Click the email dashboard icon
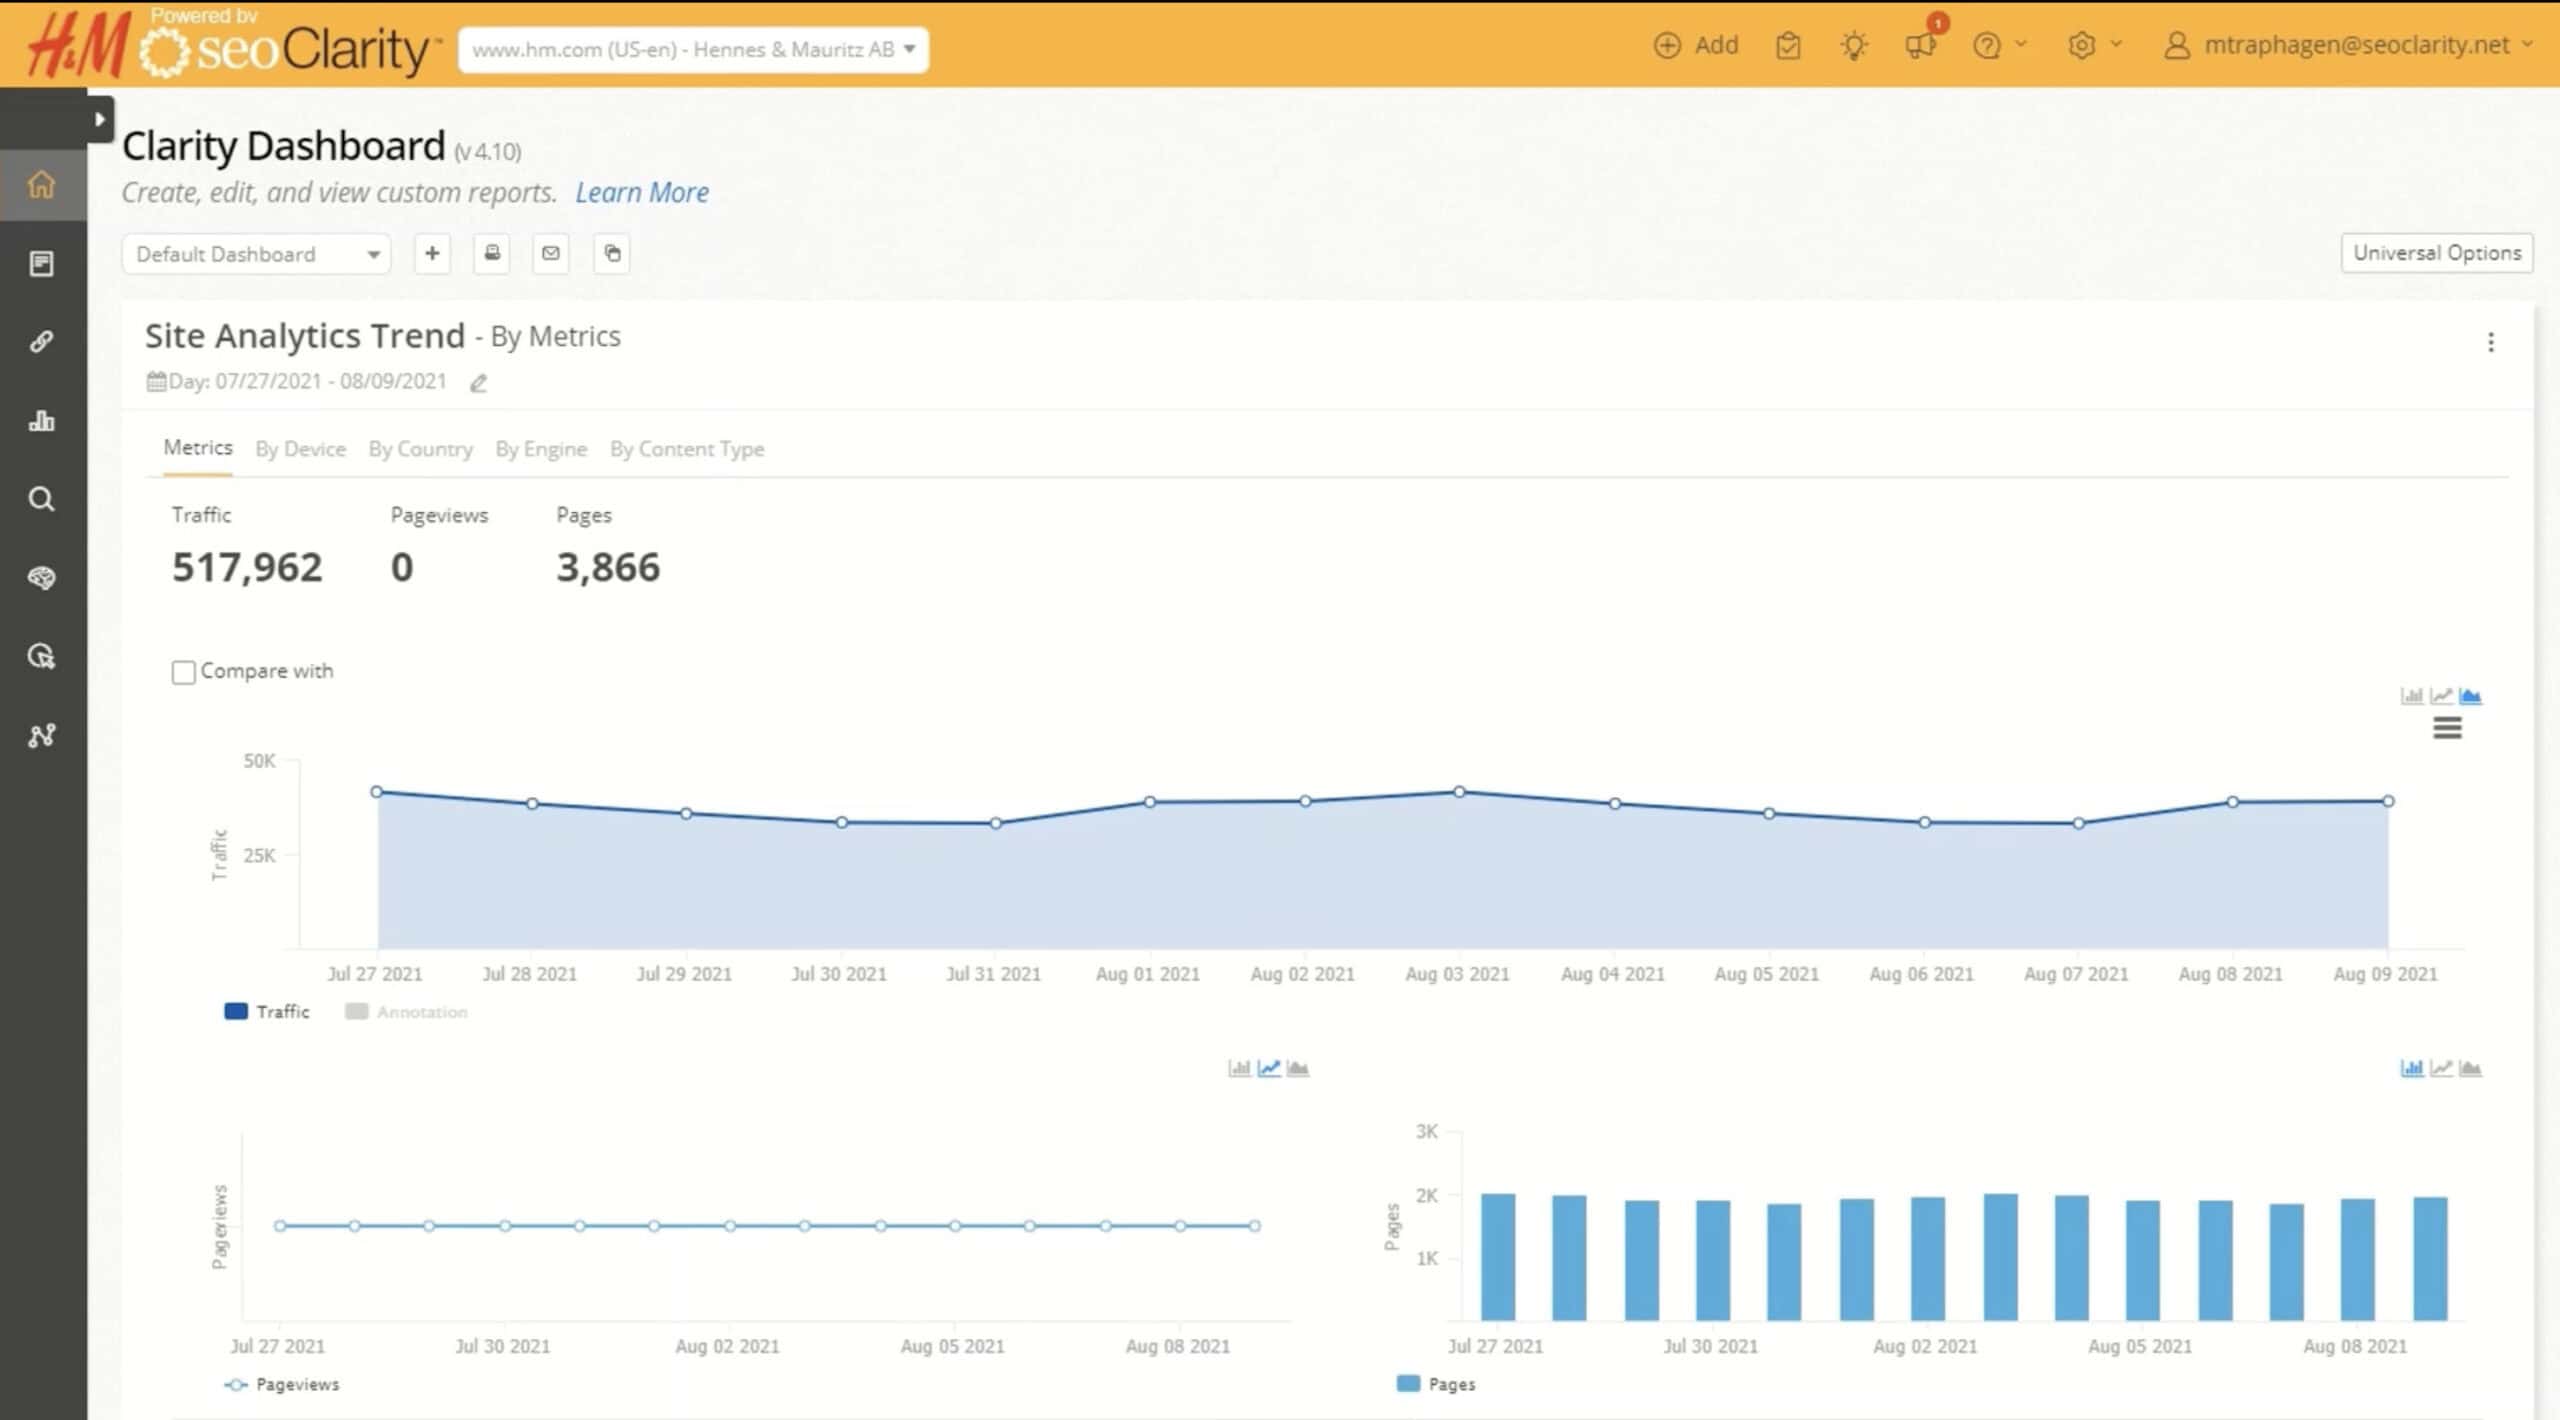 click(551, 253)
